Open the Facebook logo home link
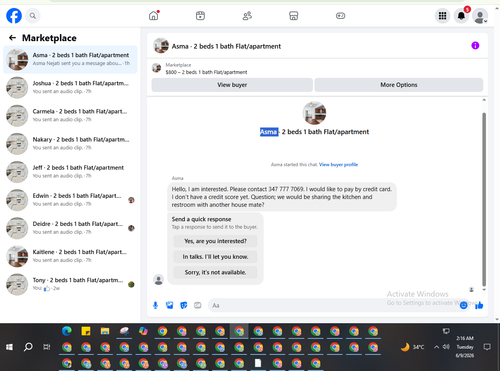Viewport: 500px width, 371px height. coord(14,16)
